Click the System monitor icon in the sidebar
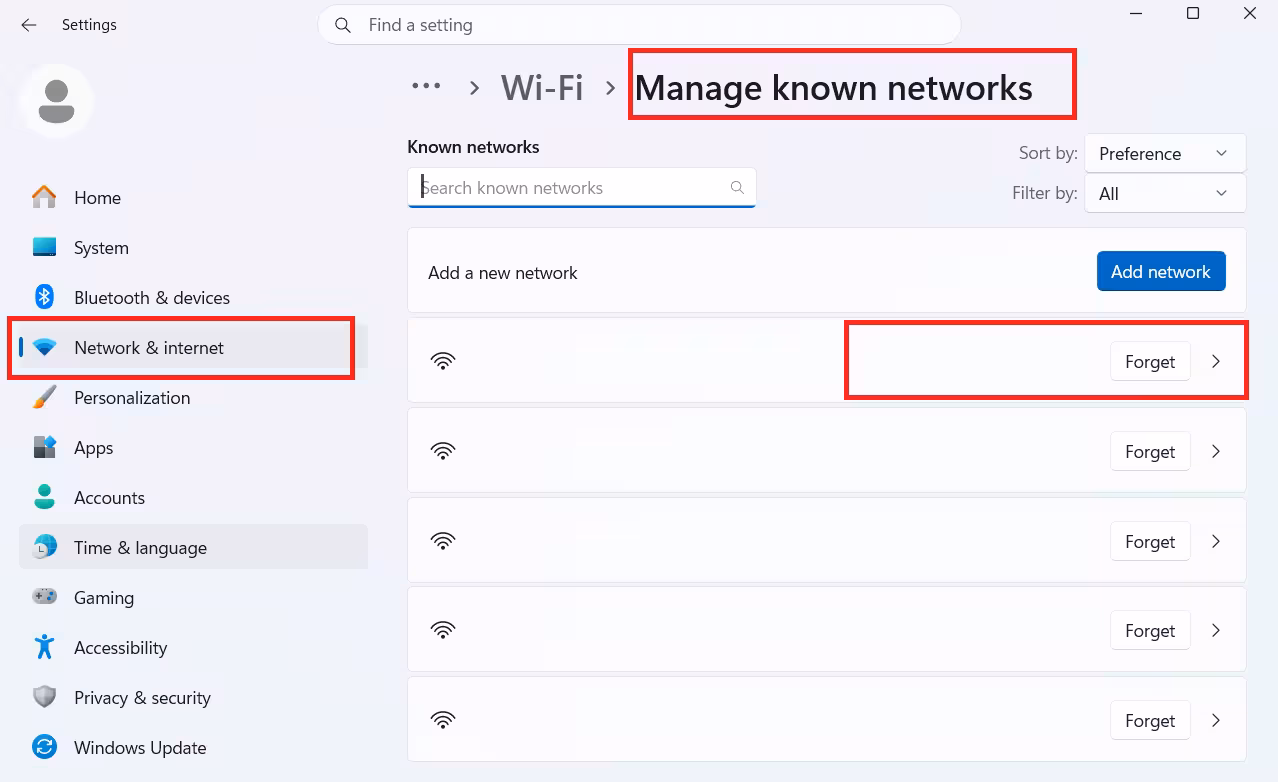This screenshot has width=1278, height=782. (44, 247)
